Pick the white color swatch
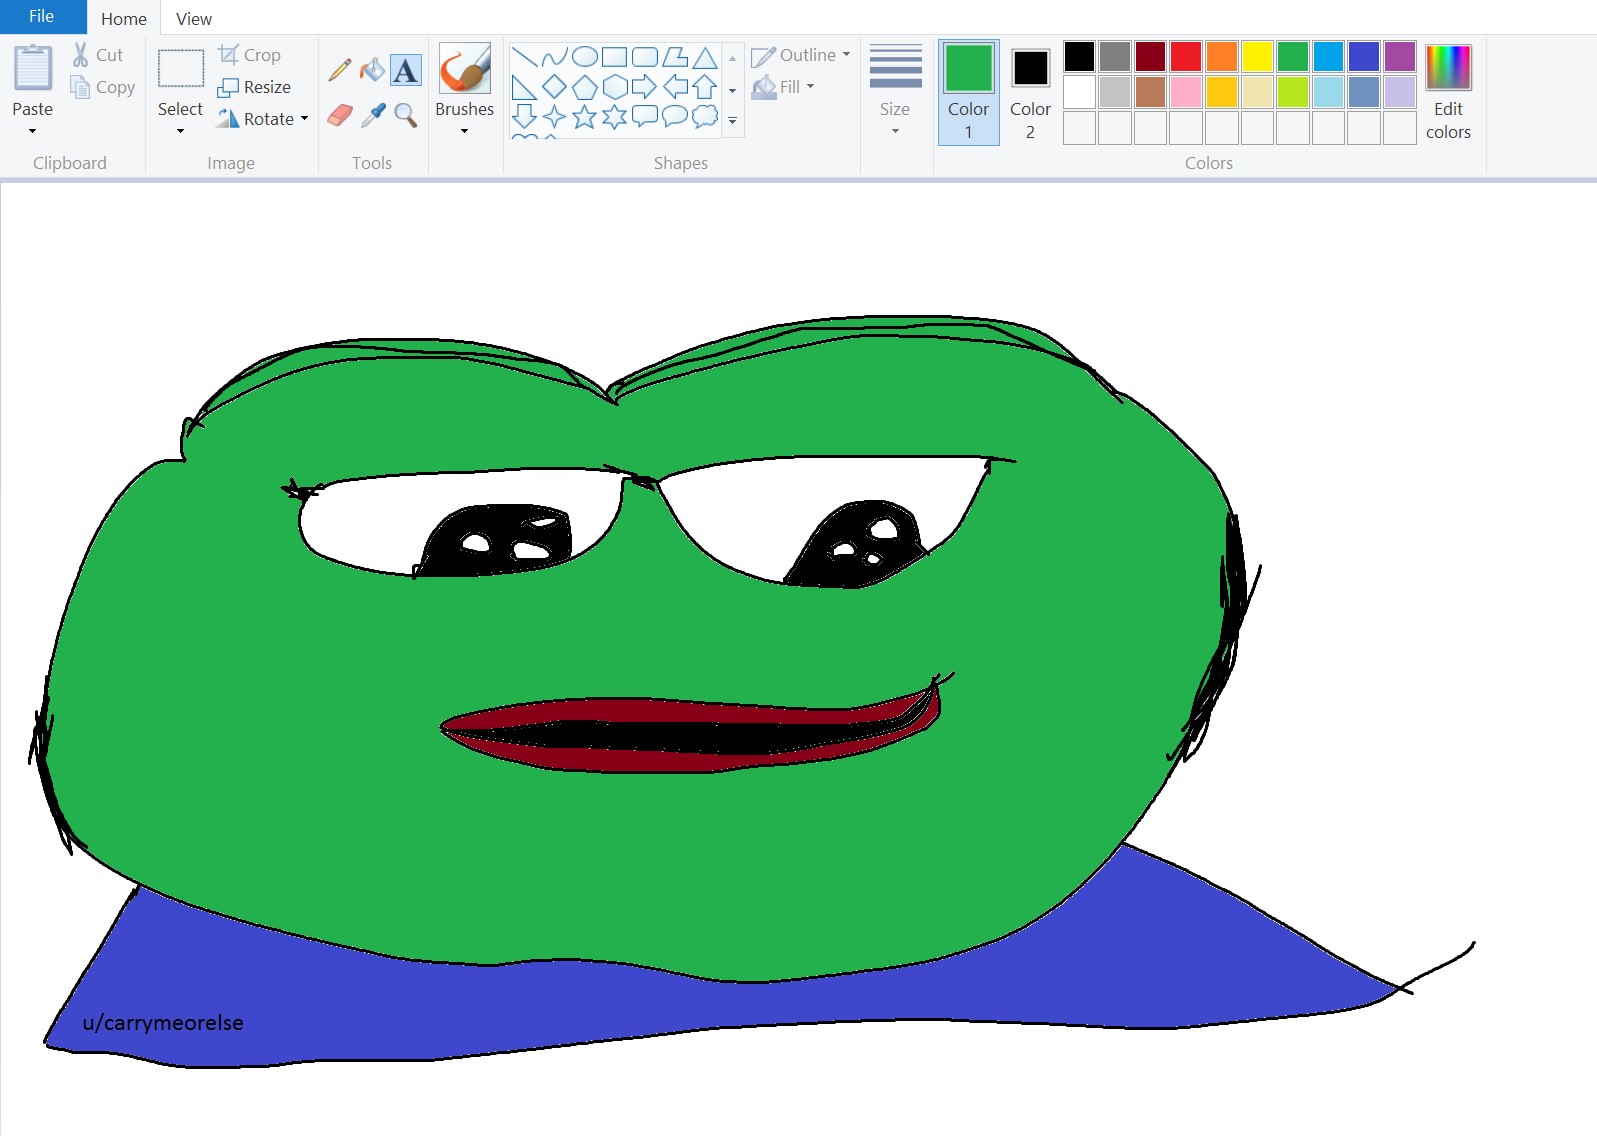The height and width of the screenshot is (1136, 1597). (x=1079, y=92)
